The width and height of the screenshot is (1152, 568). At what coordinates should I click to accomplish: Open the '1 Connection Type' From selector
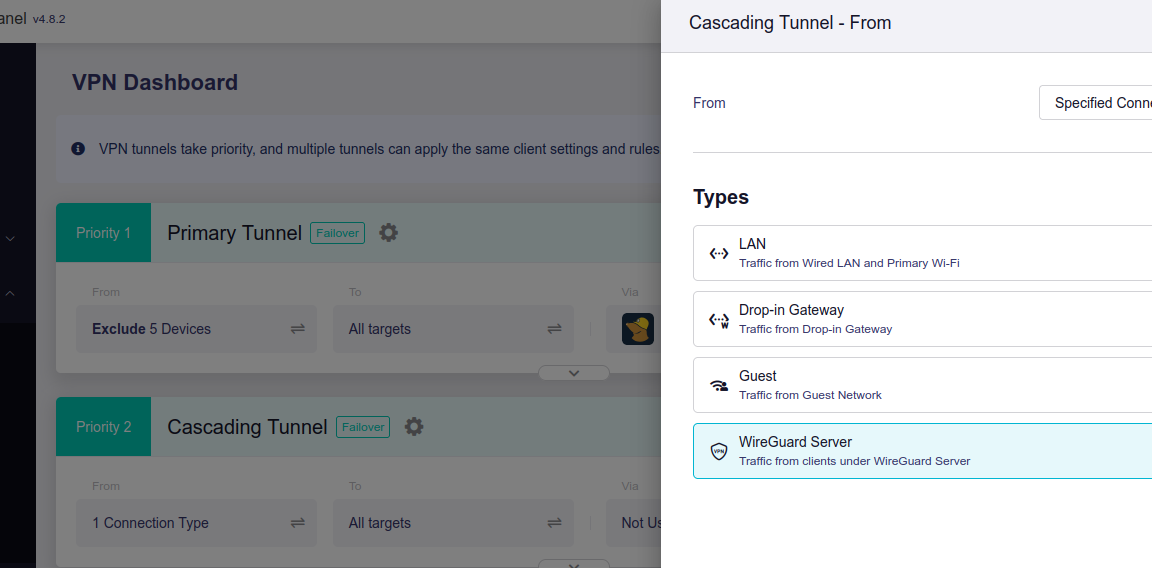click(197, 523)
